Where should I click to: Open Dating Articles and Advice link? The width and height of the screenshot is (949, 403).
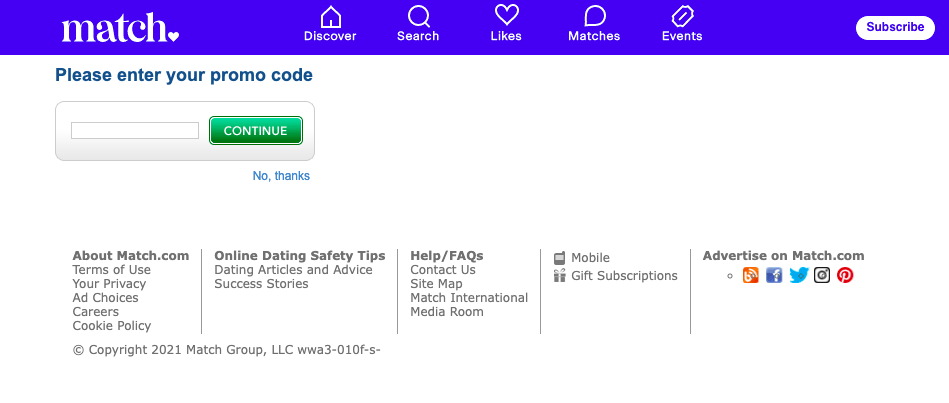click(294, 270)
